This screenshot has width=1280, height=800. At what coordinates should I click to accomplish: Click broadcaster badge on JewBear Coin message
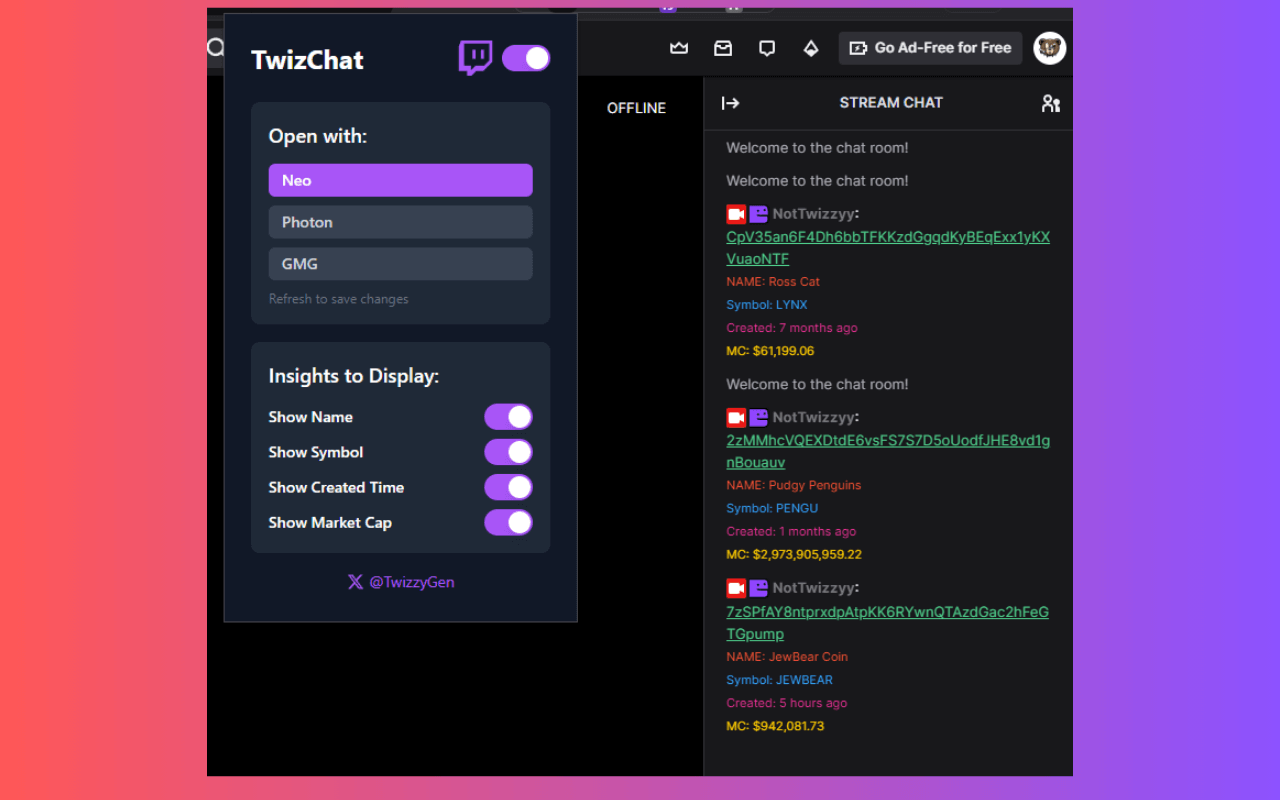click(736, 589)
